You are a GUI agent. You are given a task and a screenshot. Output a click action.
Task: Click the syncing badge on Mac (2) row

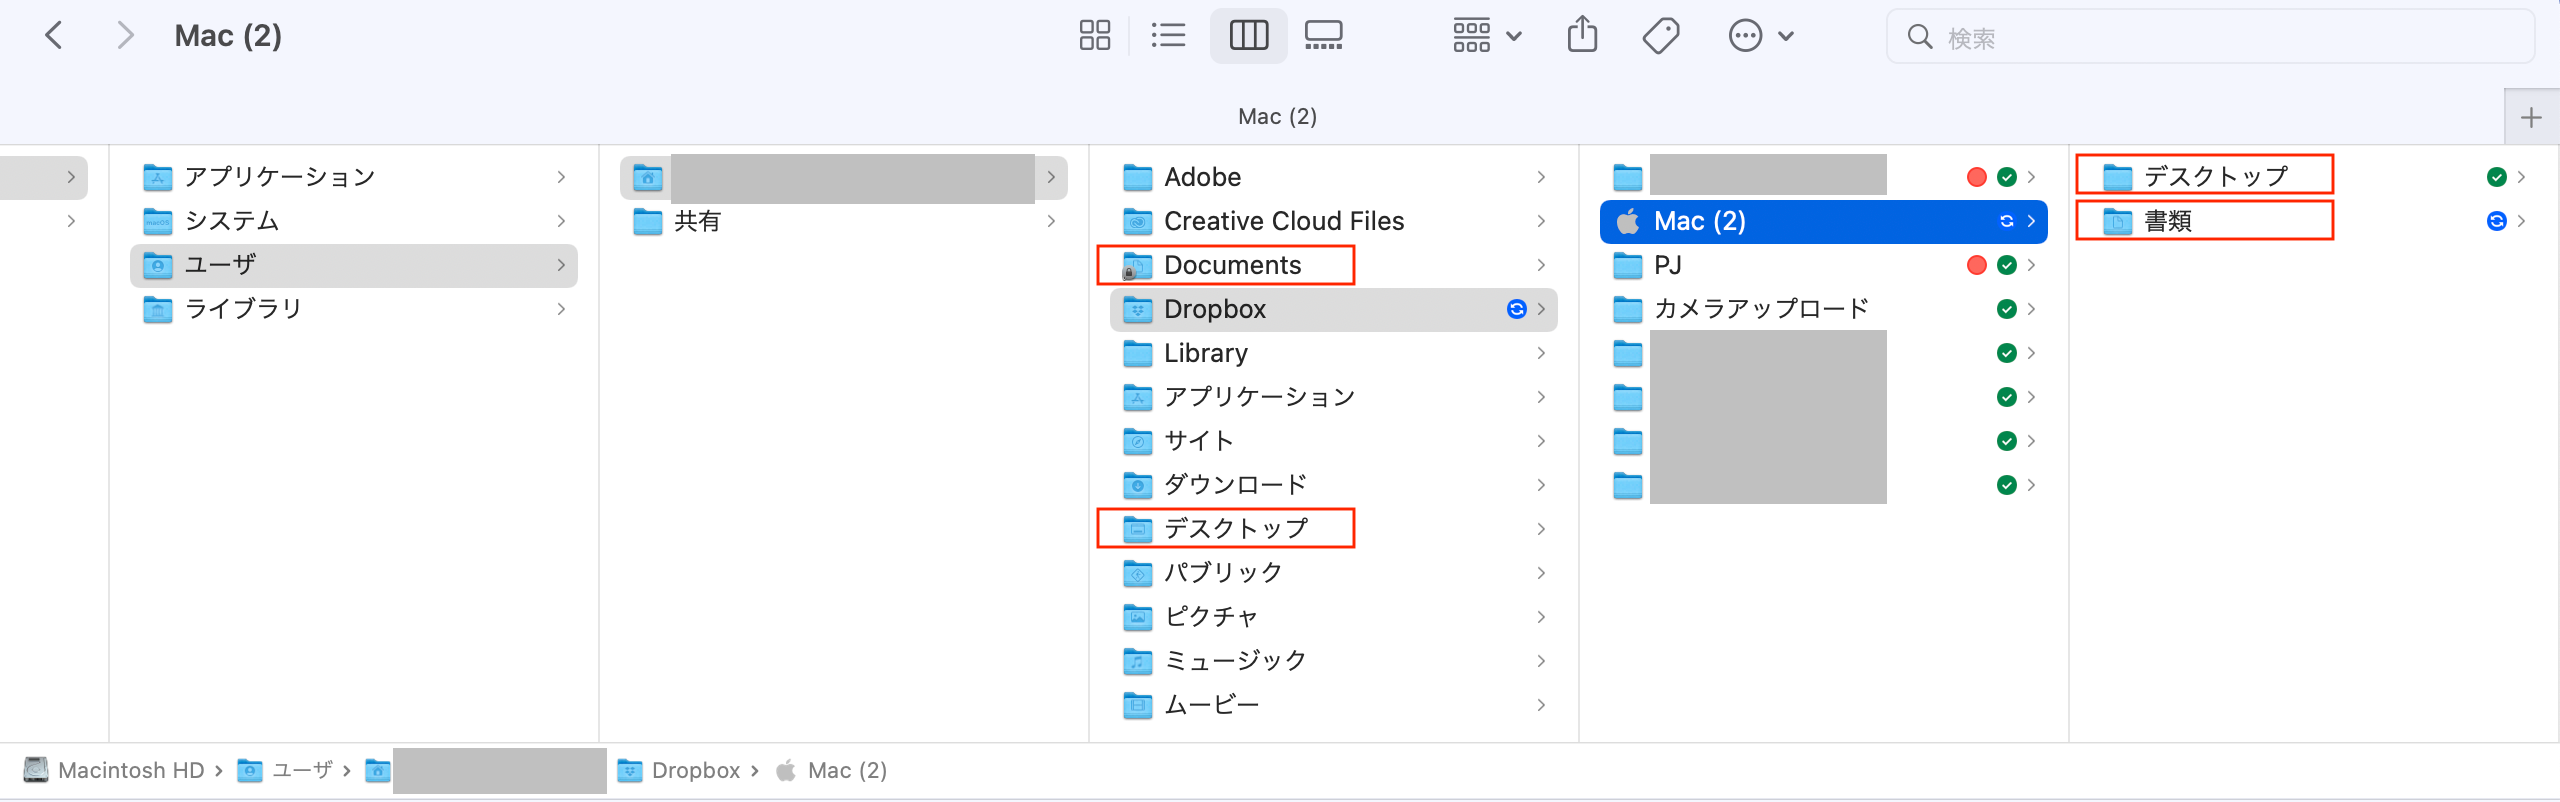2006,221
